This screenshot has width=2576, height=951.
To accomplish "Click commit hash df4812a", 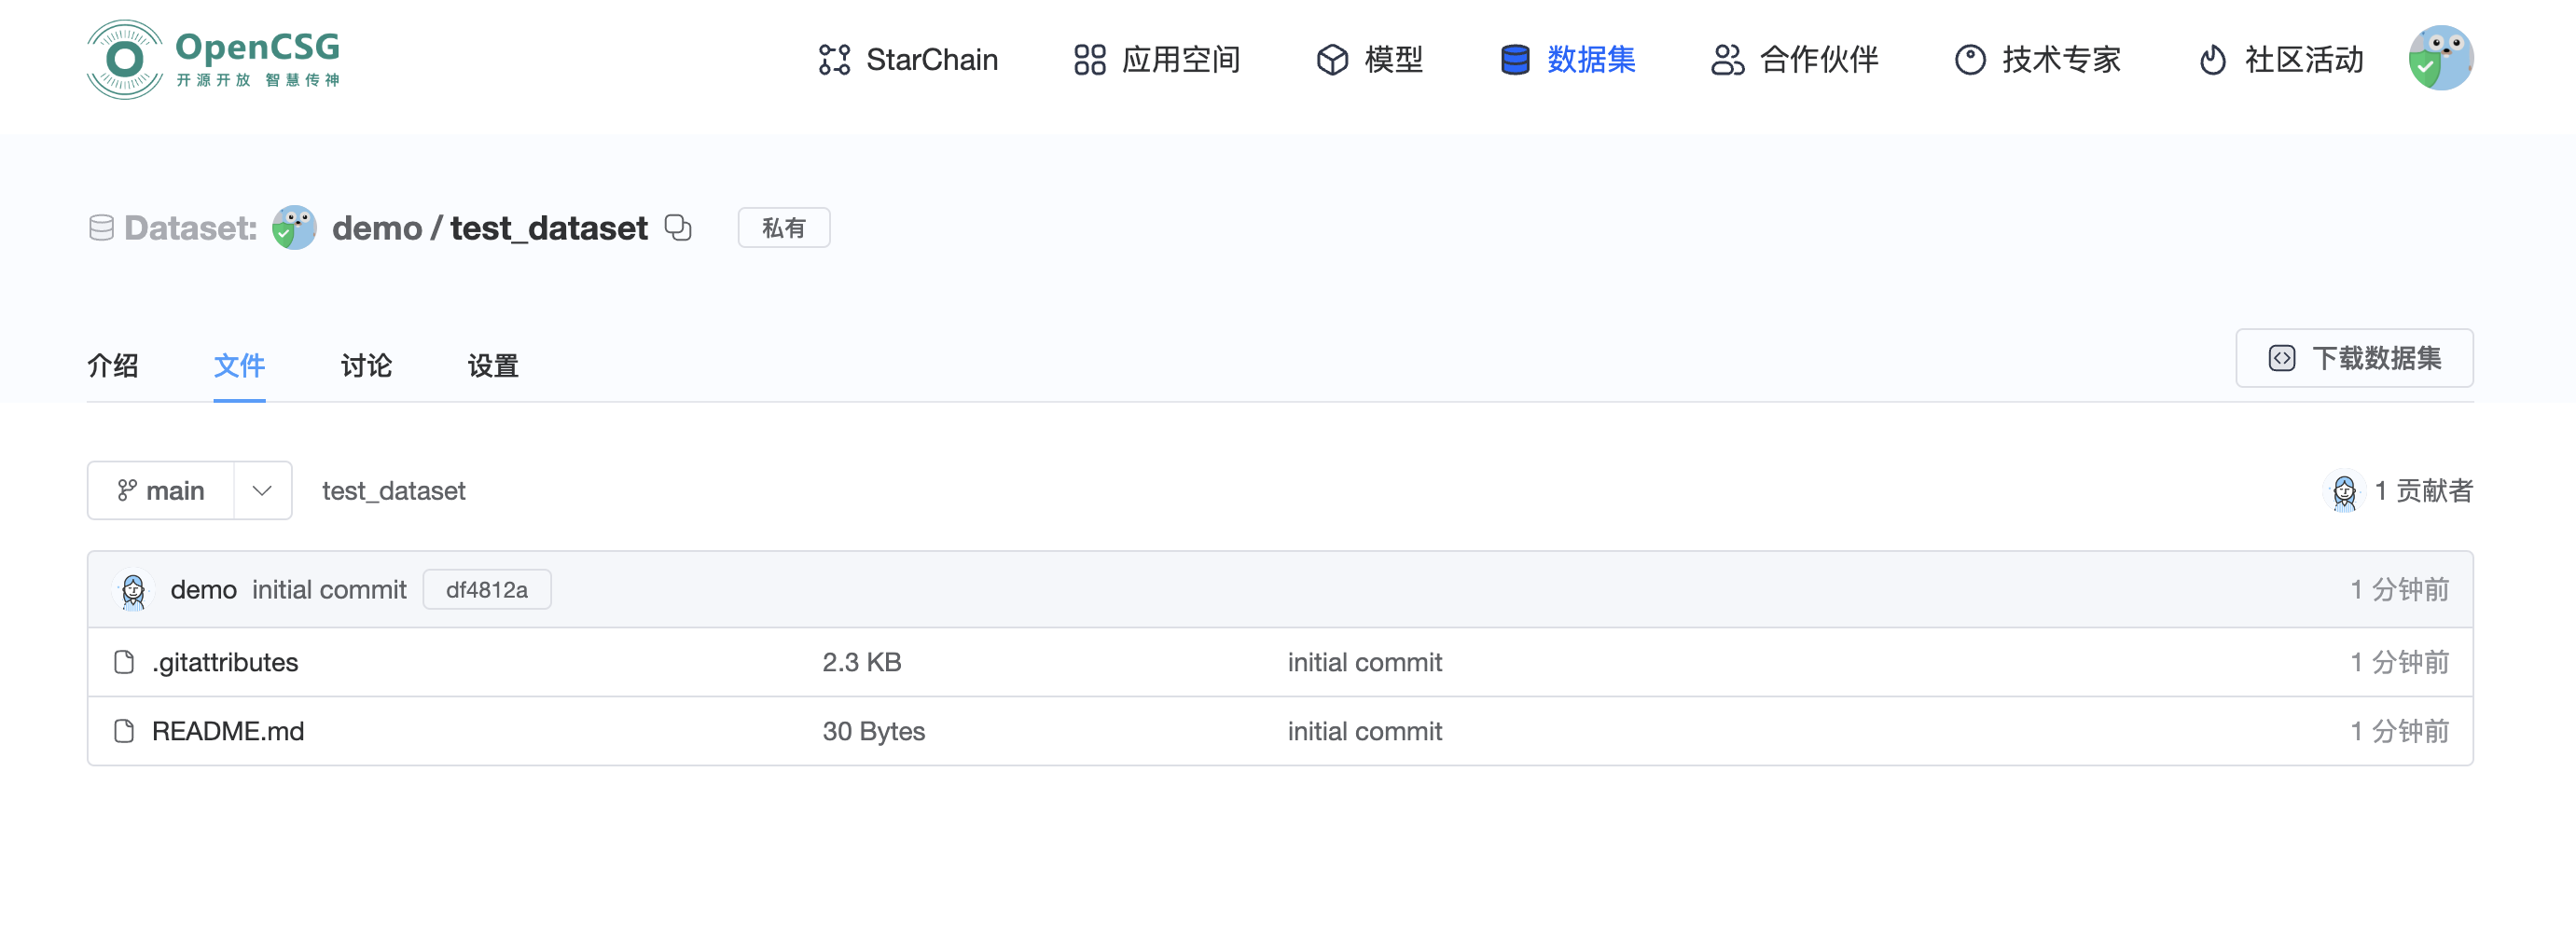I will [486, 590].
